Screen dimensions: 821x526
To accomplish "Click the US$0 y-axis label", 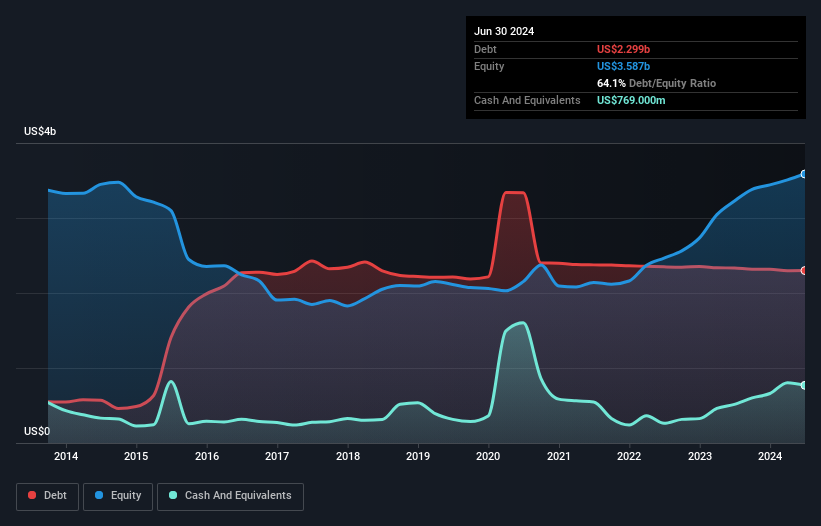I will coord(37,431).
